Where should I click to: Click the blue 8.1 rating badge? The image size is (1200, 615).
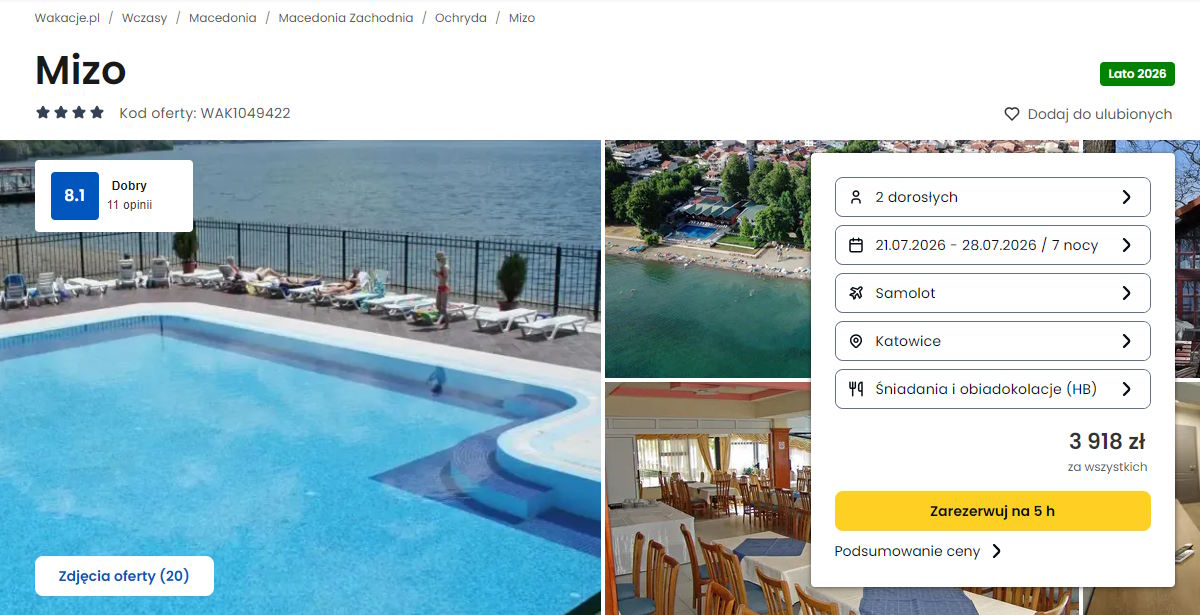[x=75, y=196]
